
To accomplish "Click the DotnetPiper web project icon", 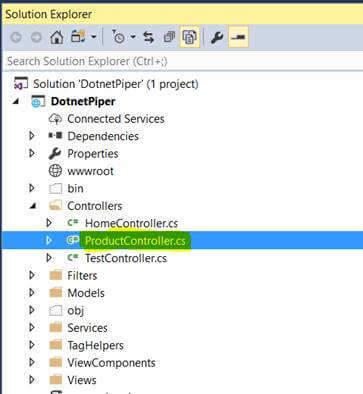I will pos(38,101).
